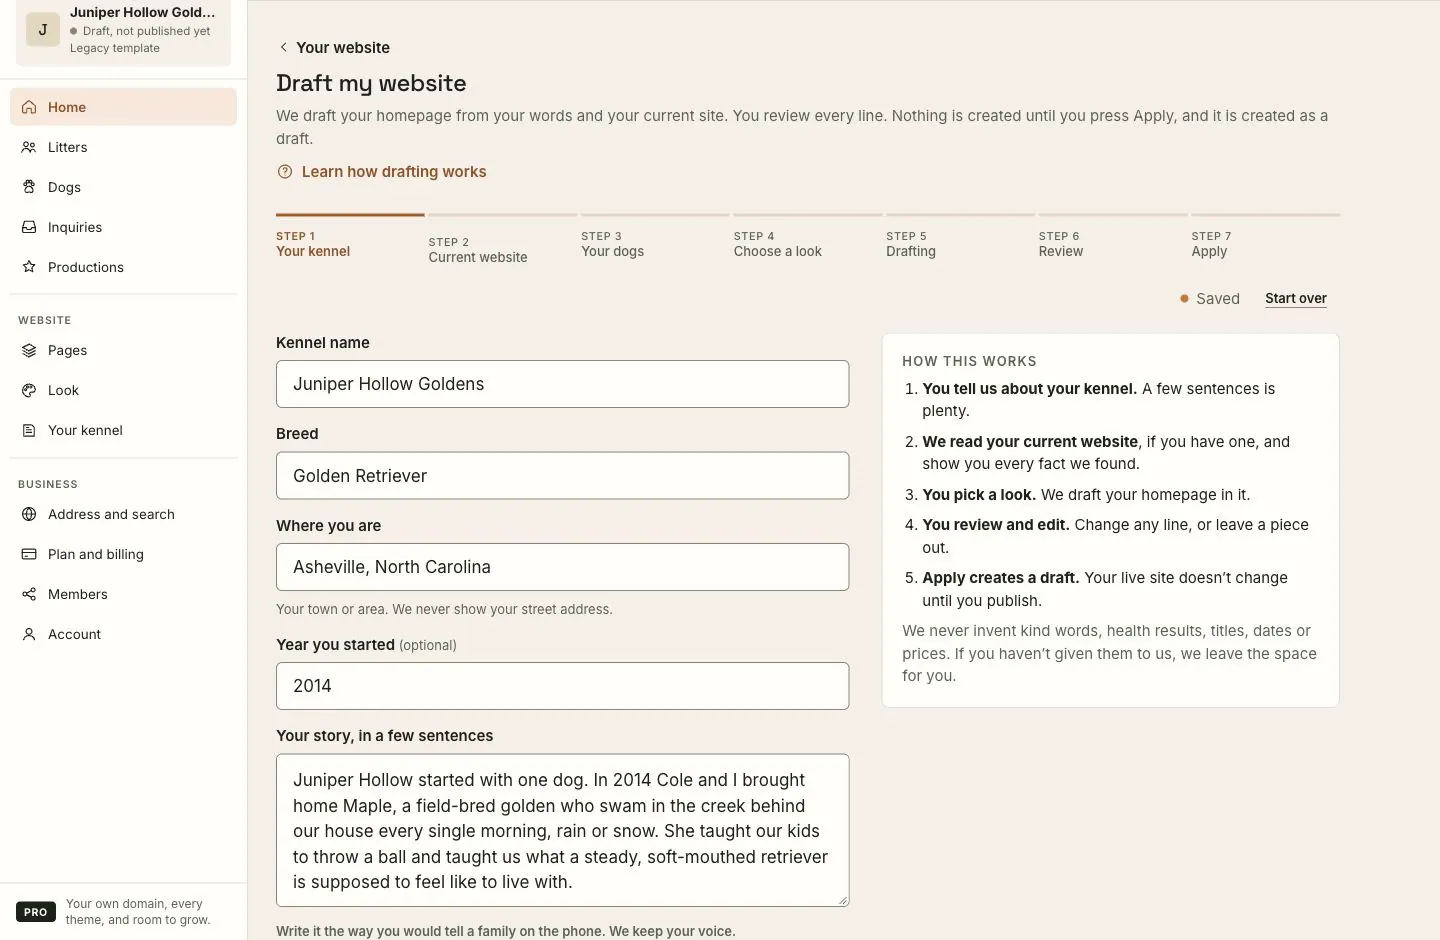Click the Litters people icon
1440x940 pixels.
pos(29,147)
